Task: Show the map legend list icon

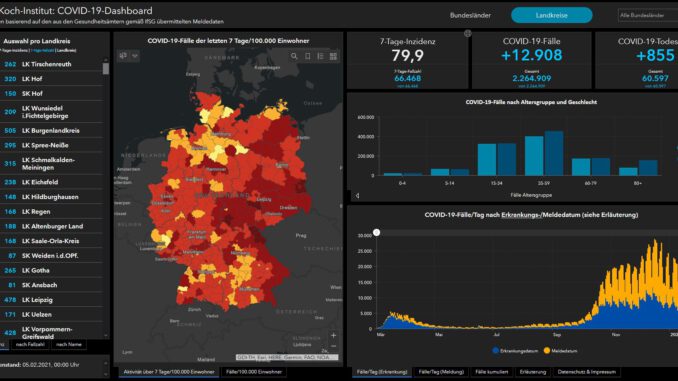Action: coord(320,56)
